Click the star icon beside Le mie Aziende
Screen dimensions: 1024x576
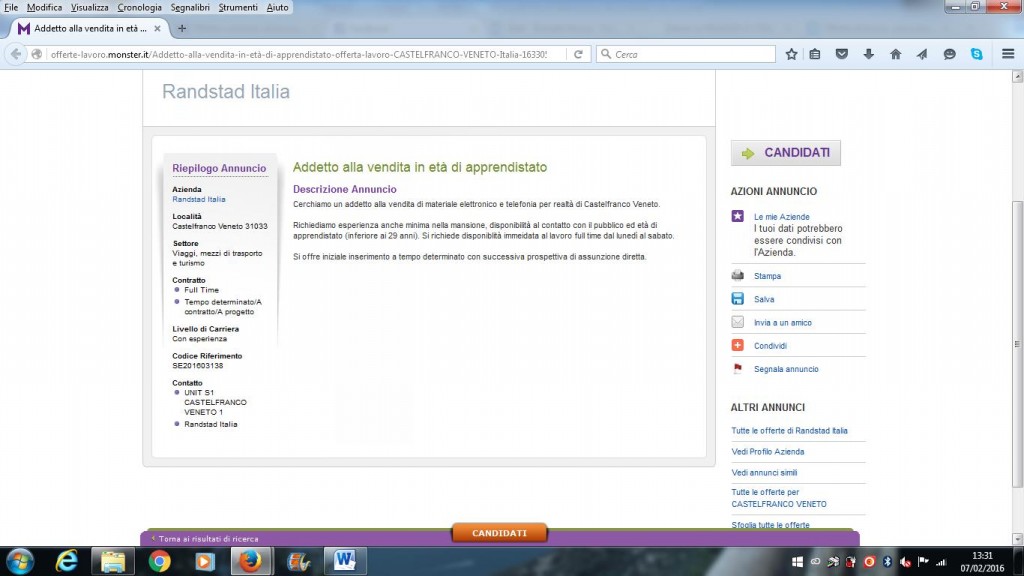[737, 216]
